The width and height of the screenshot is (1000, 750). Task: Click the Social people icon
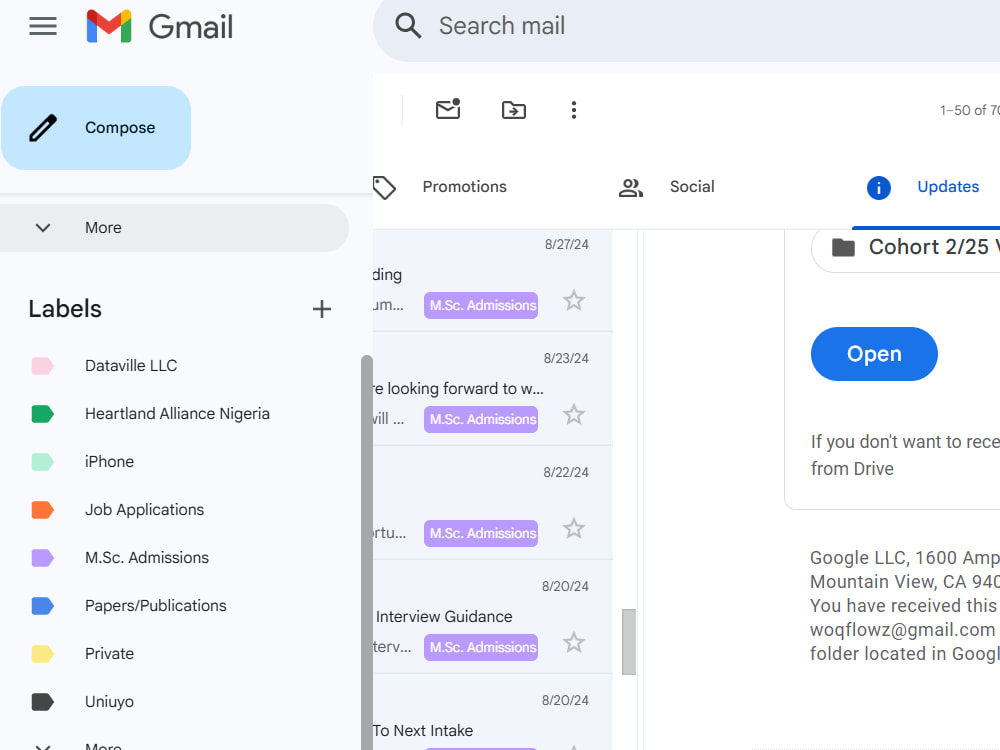click(x=631, y=188)
